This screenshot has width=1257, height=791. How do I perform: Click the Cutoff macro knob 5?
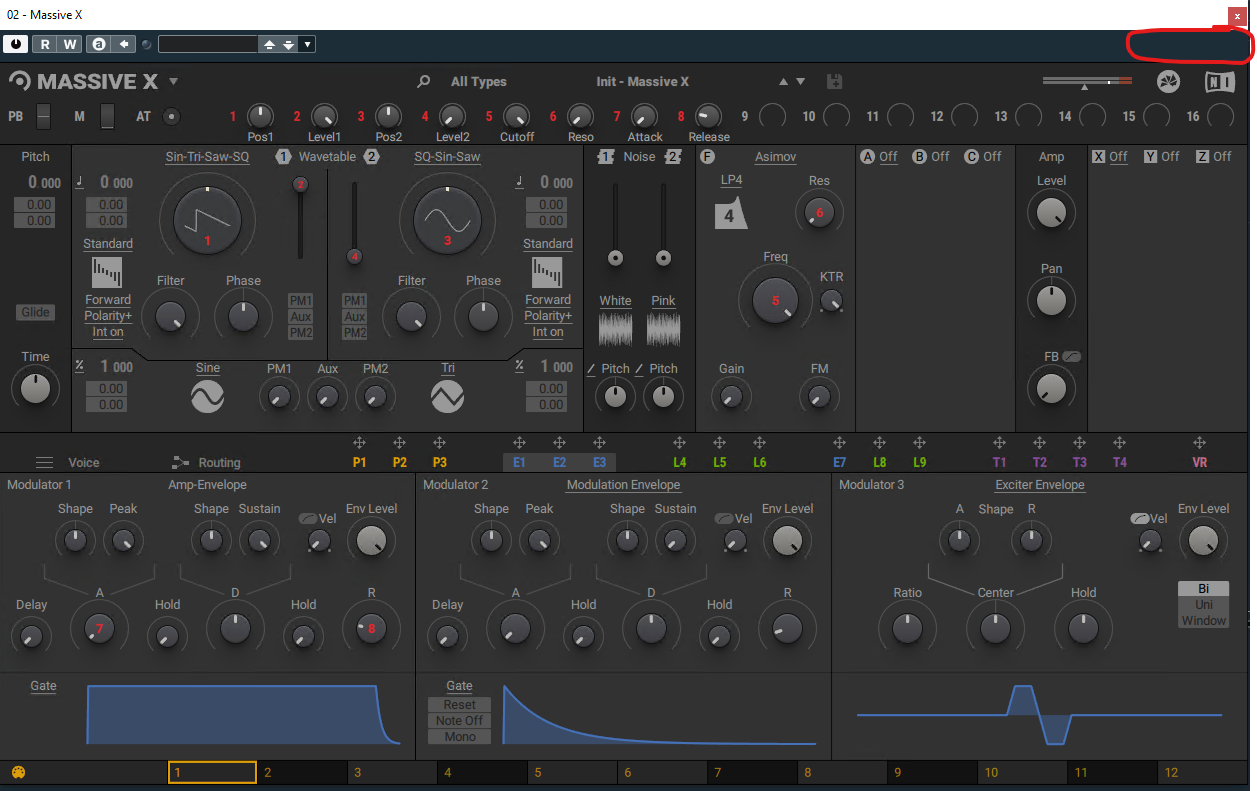(516, 116)
